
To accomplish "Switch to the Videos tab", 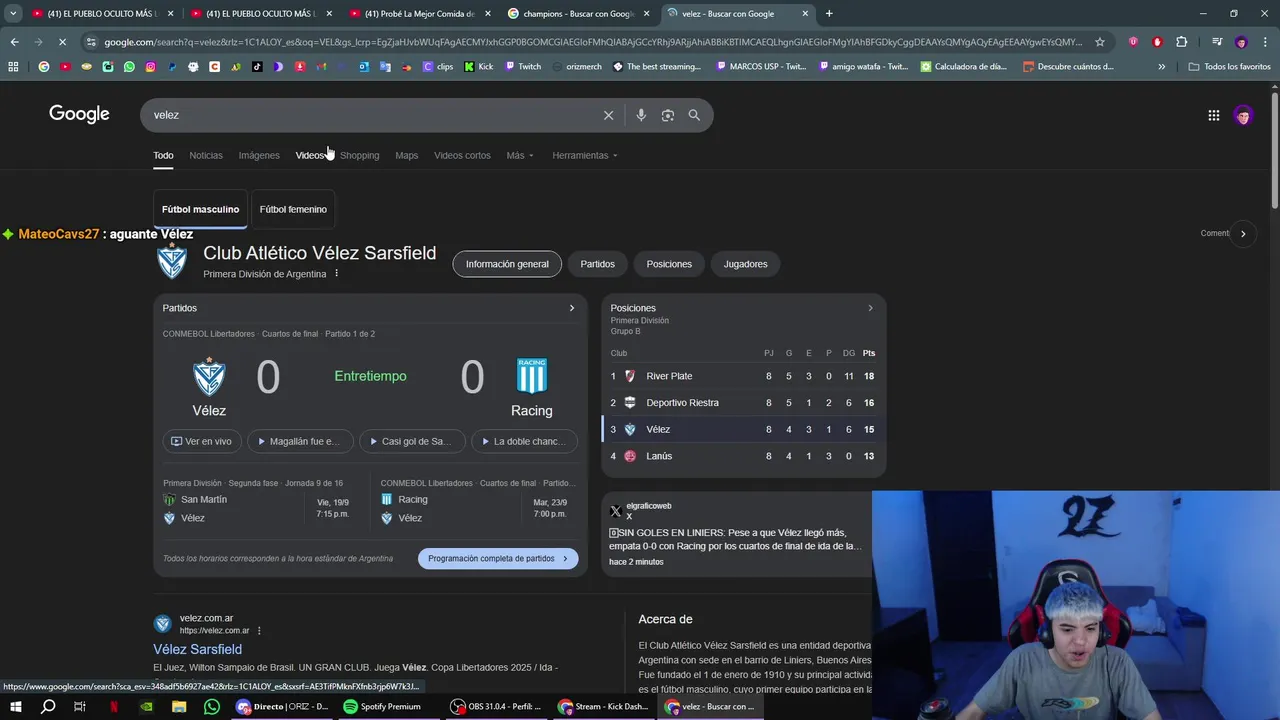I will pyautogui.click(x=310, y=155).
